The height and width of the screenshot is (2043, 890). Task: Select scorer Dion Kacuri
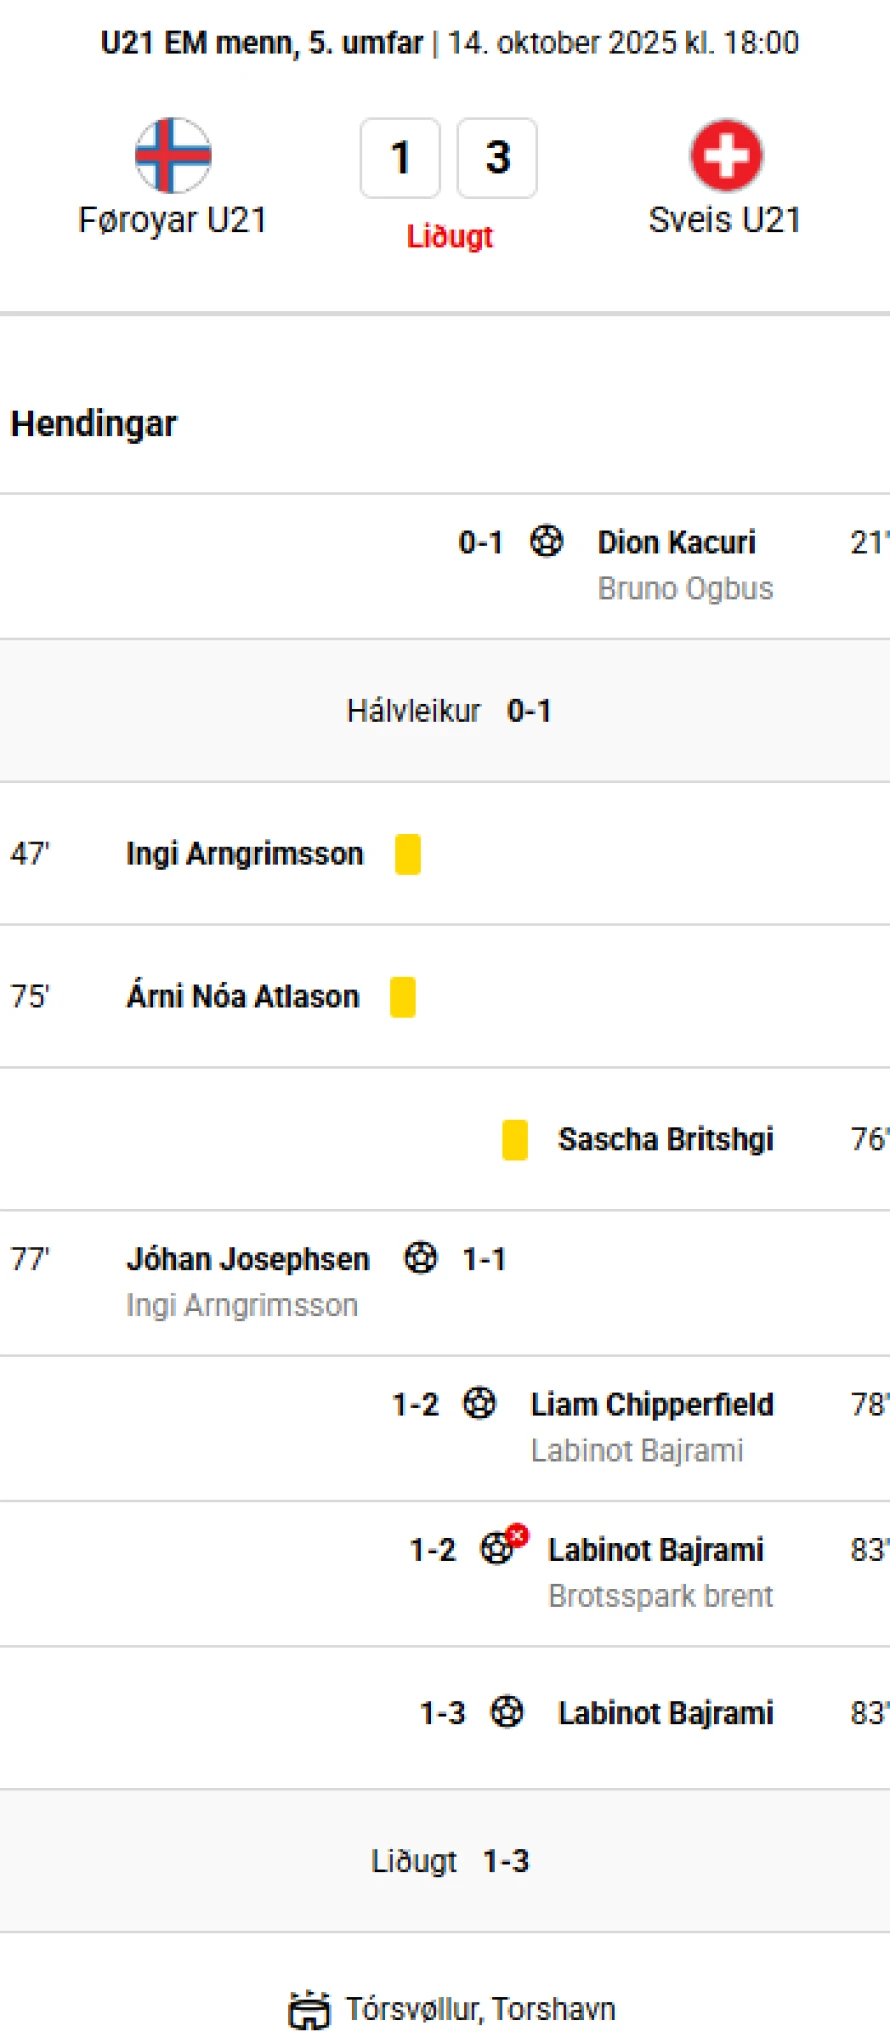click(677, 542)
